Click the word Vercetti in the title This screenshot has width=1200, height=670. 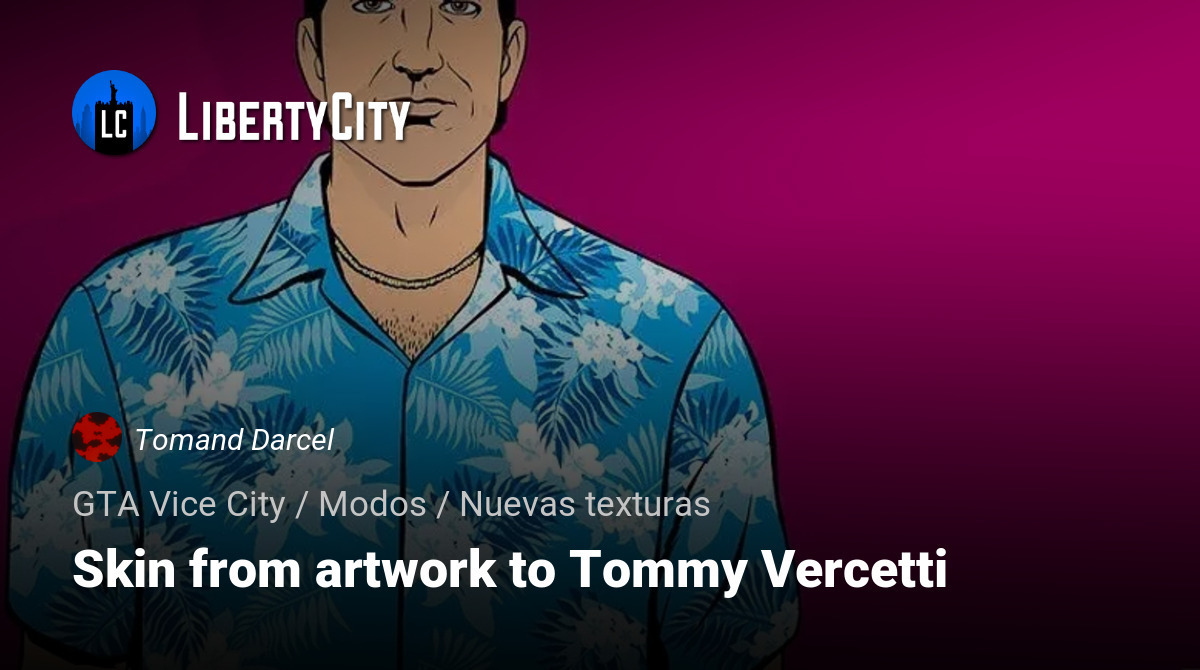(858, 570)
